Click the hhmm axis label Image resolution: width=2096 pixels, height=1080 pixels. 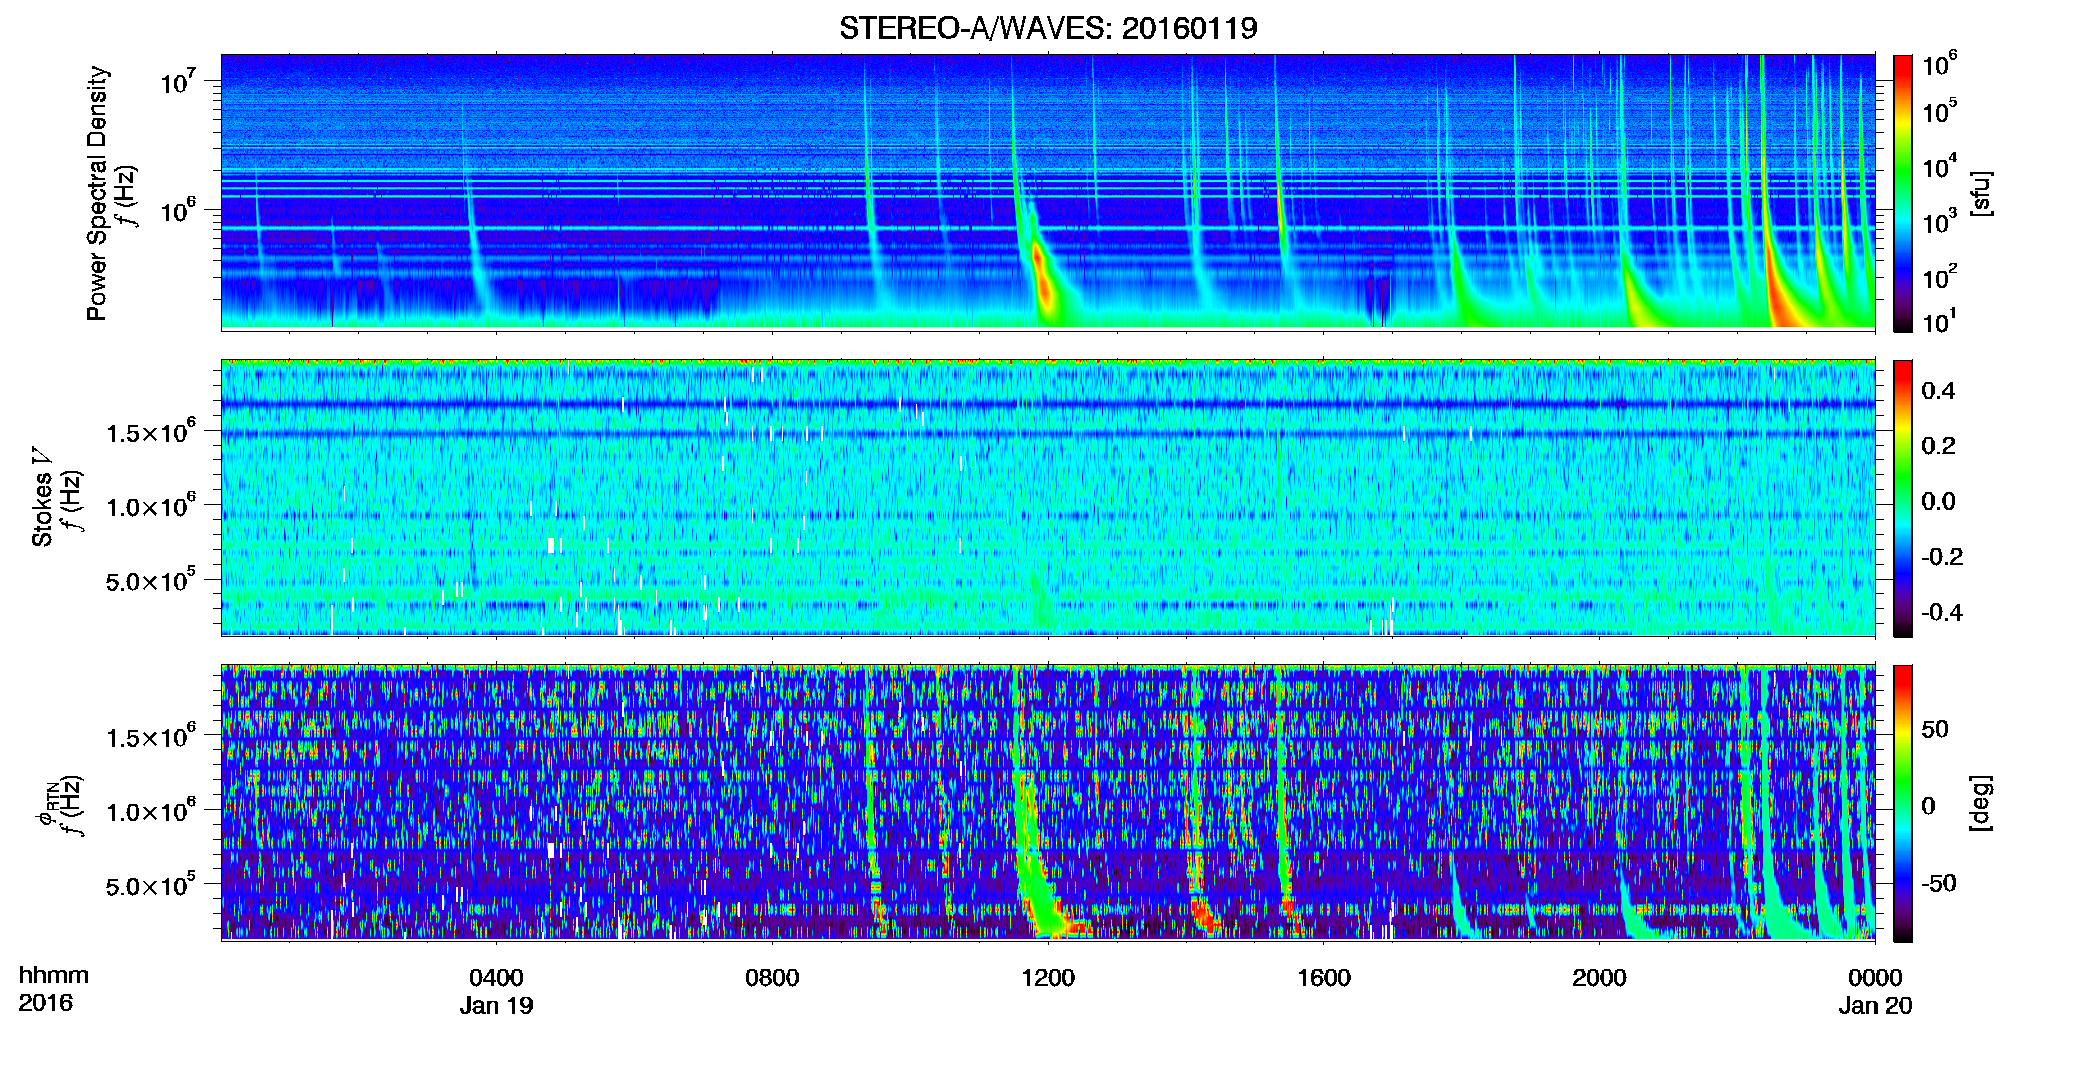tap(53, 975)
